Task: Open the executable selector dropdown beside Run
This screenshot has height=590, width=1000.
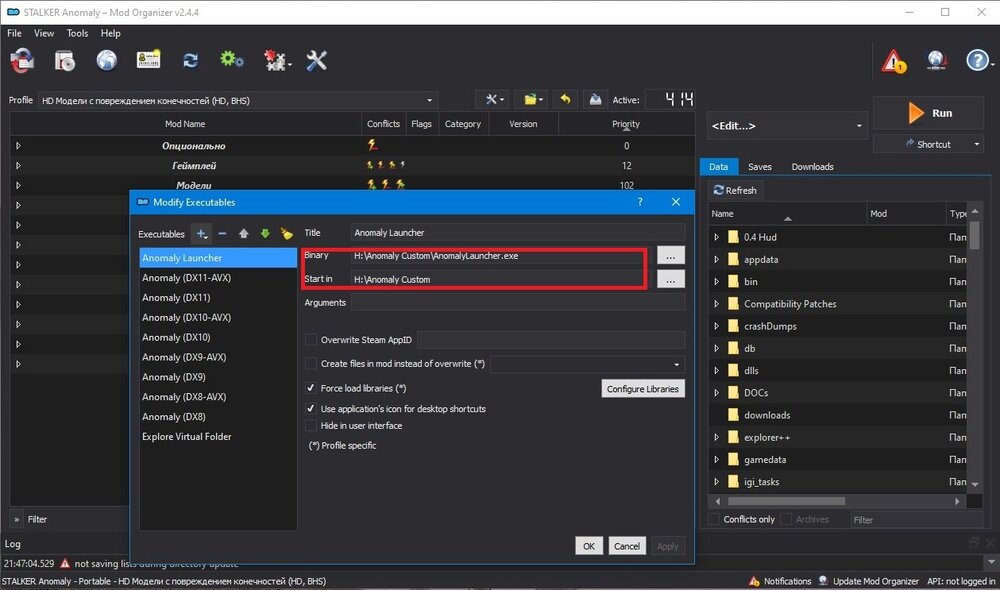Action: coord(786,126)
